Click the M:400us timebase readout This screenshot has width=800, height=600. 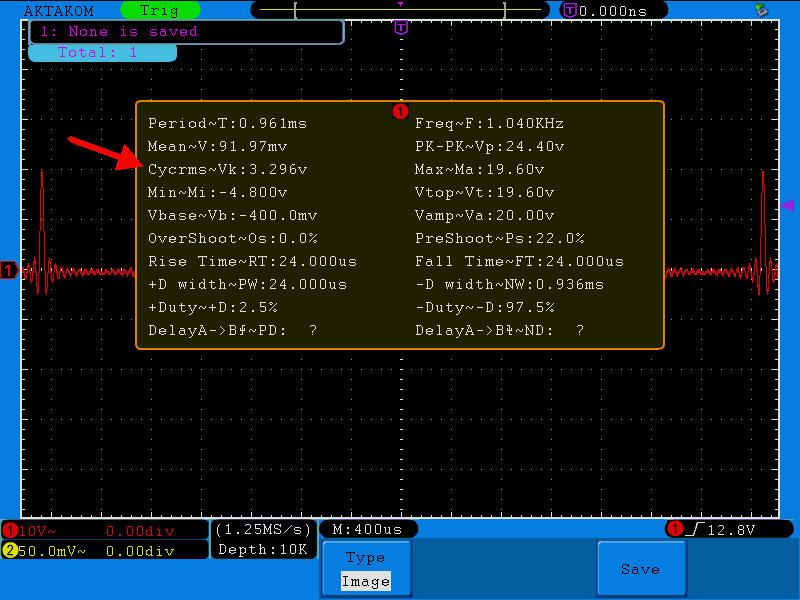click(x=367, y=530)
